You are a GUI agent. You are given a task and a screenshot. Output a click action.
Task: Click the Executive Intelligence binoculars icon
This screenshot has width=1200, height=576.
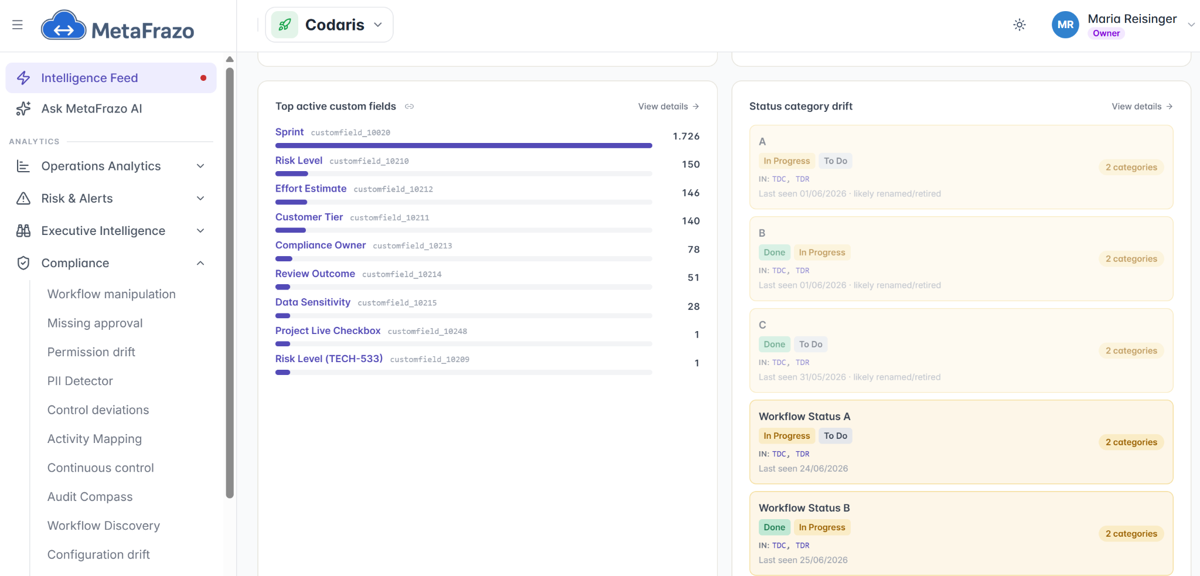coord(23,231)
